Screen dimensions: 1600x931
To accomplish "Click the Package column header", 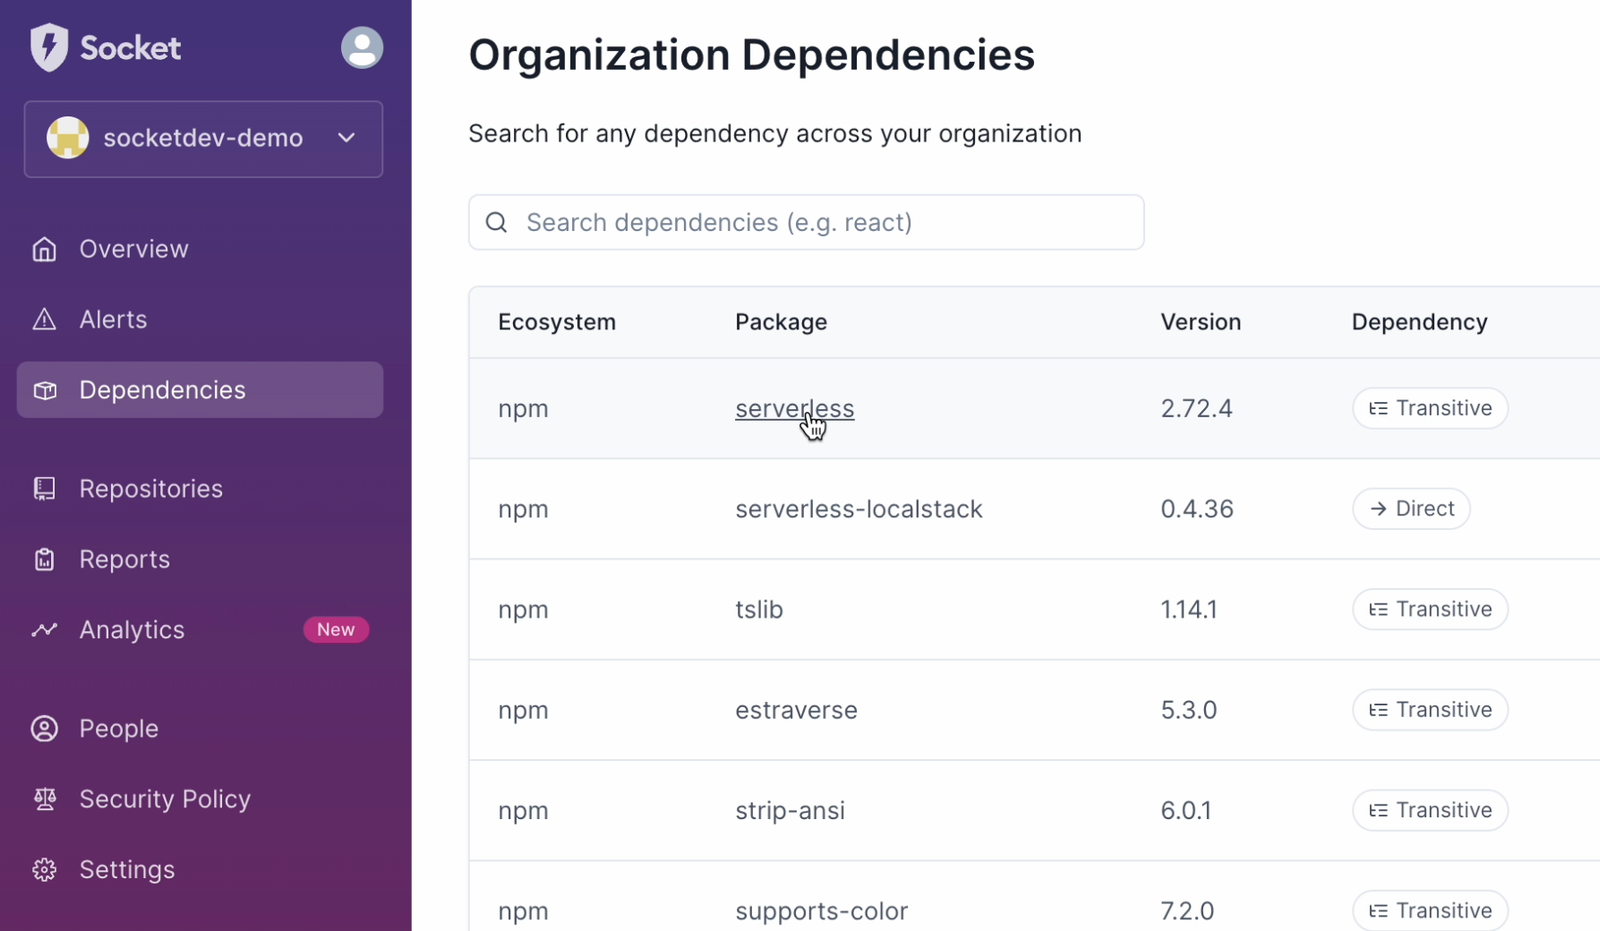I will pos(781,322).
